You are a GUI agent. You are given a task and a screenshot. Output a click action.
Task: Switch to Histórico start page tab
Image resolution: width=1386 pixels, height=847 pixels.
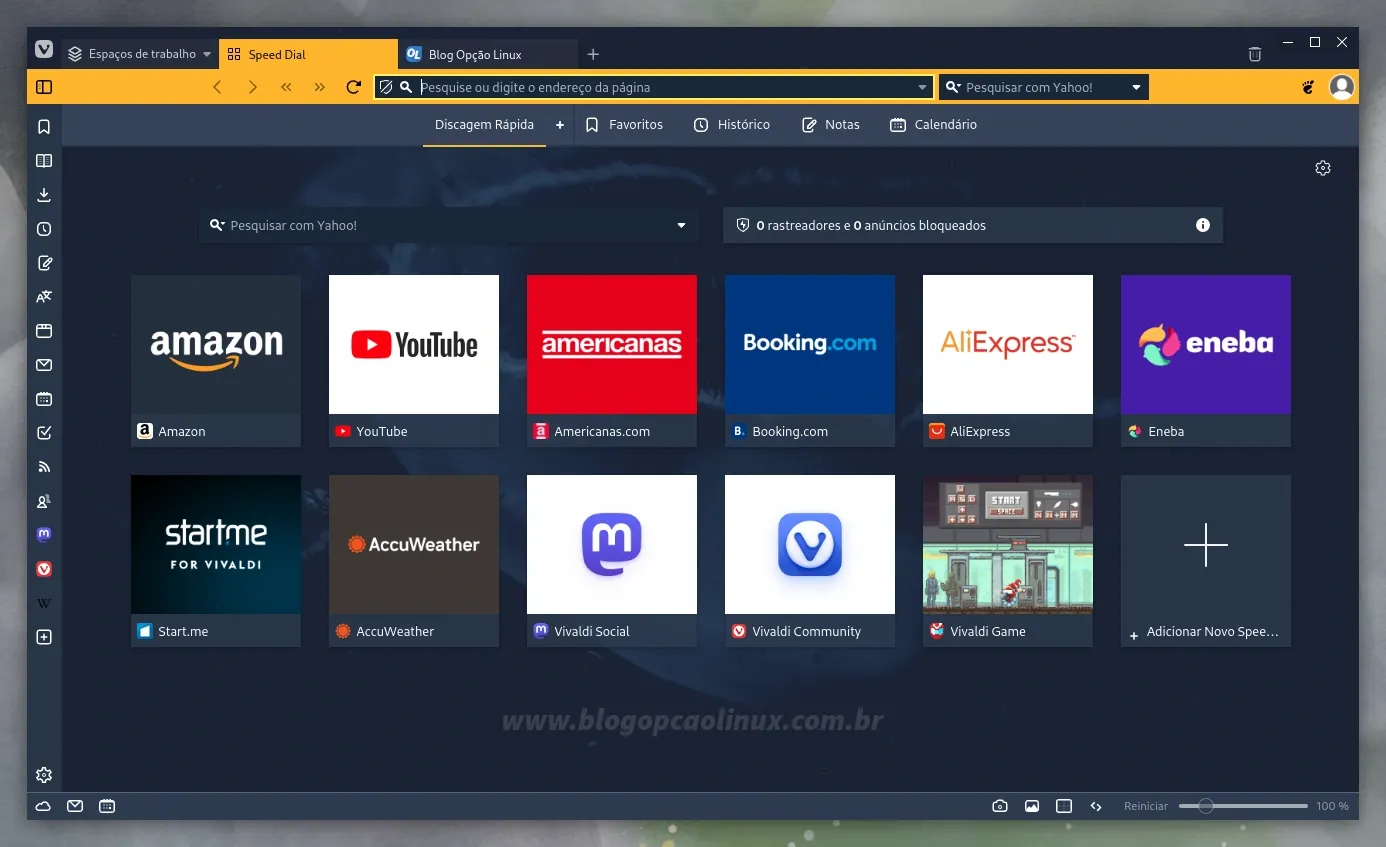click(732, 125)
